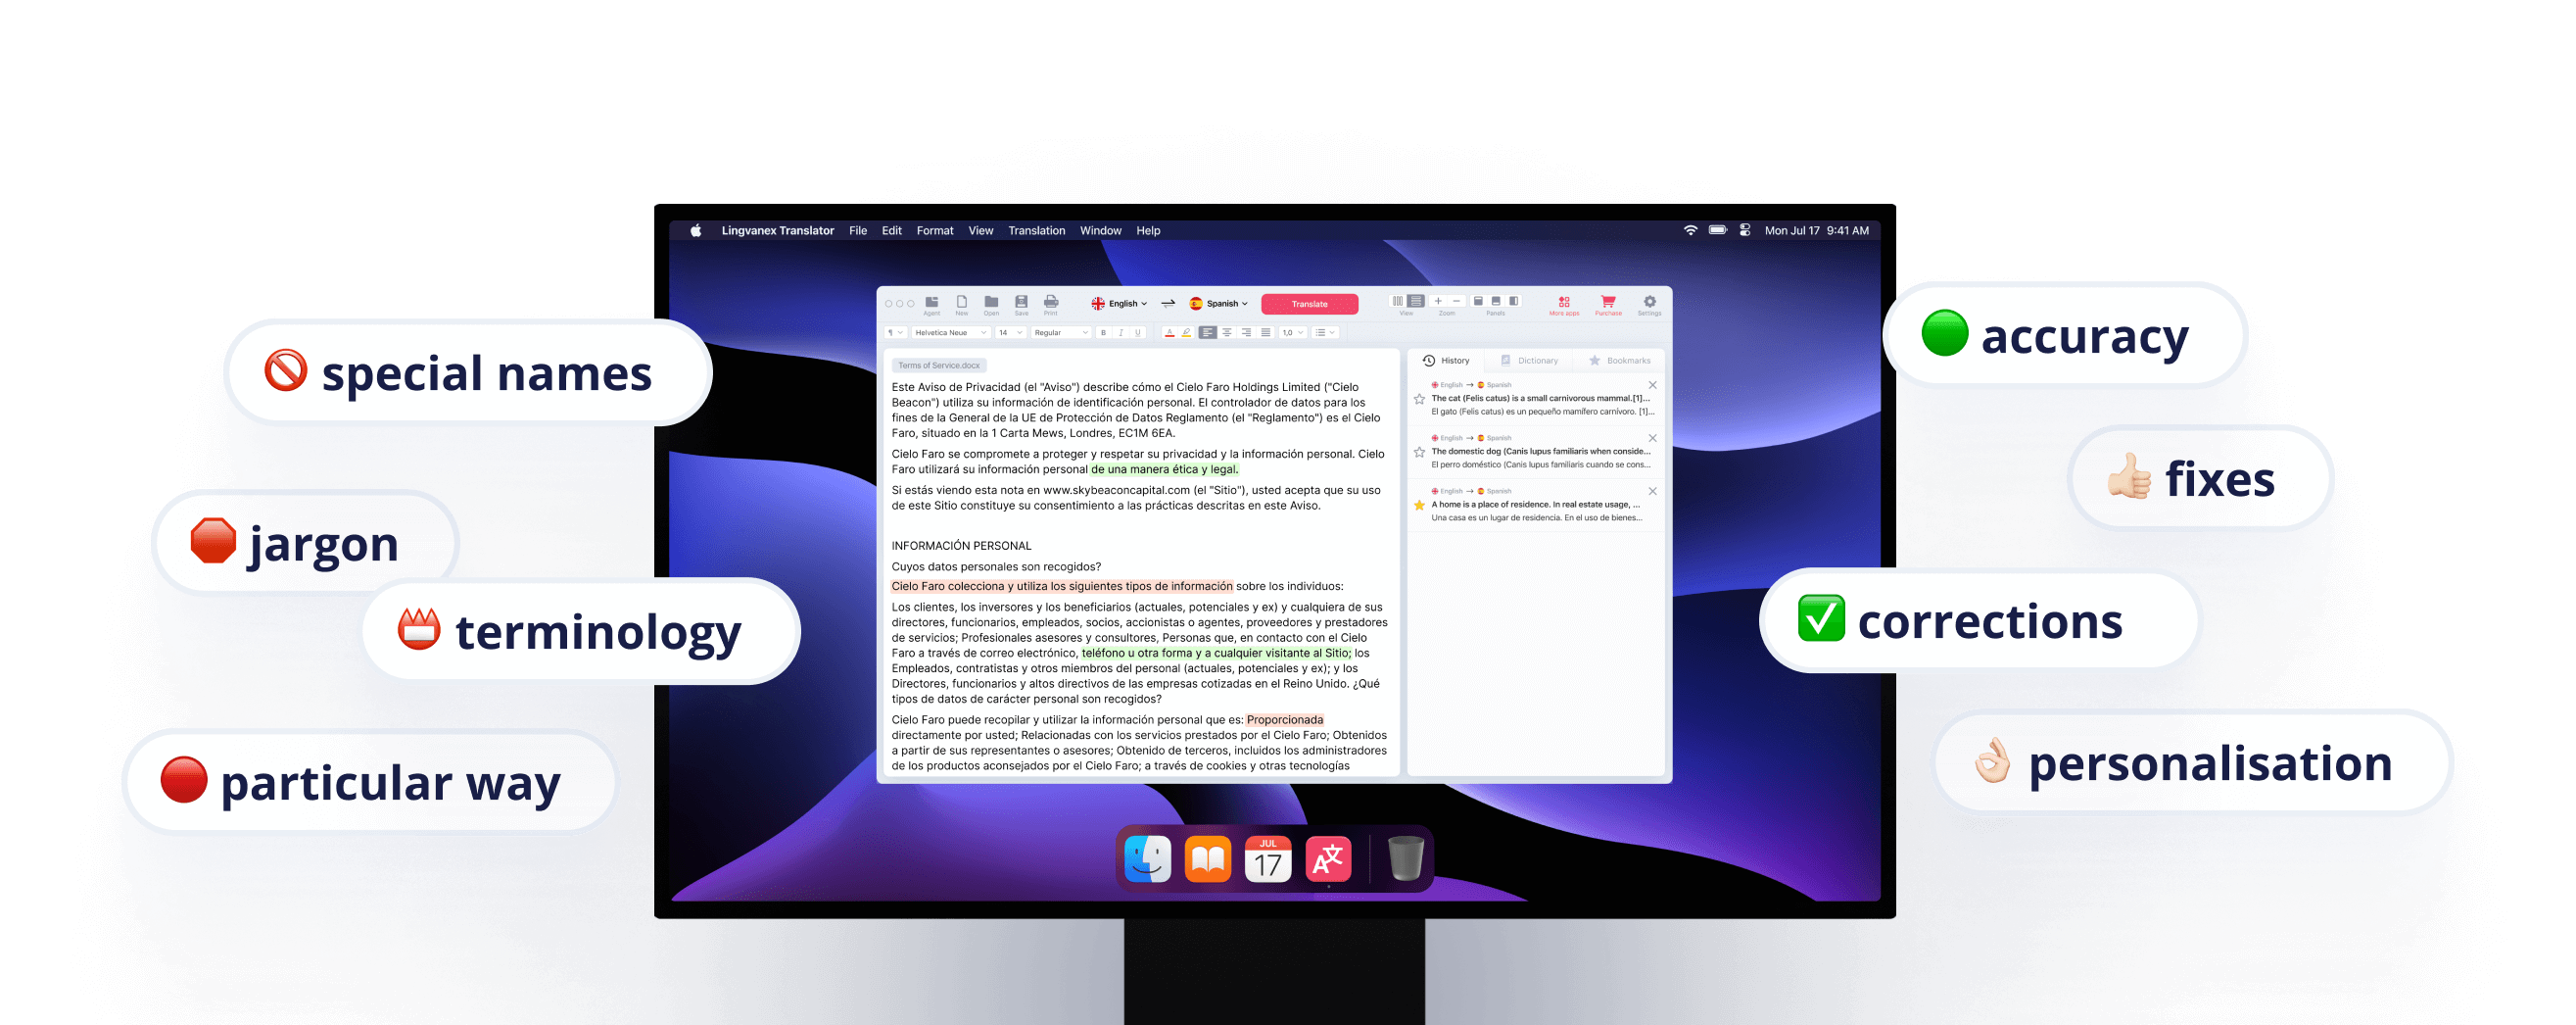This screenshot has width=2576, height=1025.
Task: Click the More apps icon
Action: [x=1564, y=303]
